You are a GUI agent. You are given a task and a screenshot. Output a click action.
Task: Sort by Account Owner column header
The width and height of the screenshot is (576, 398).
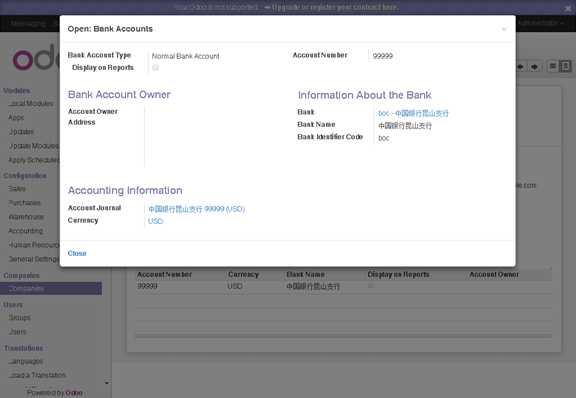pyautogui.click(x=494, y=275)
